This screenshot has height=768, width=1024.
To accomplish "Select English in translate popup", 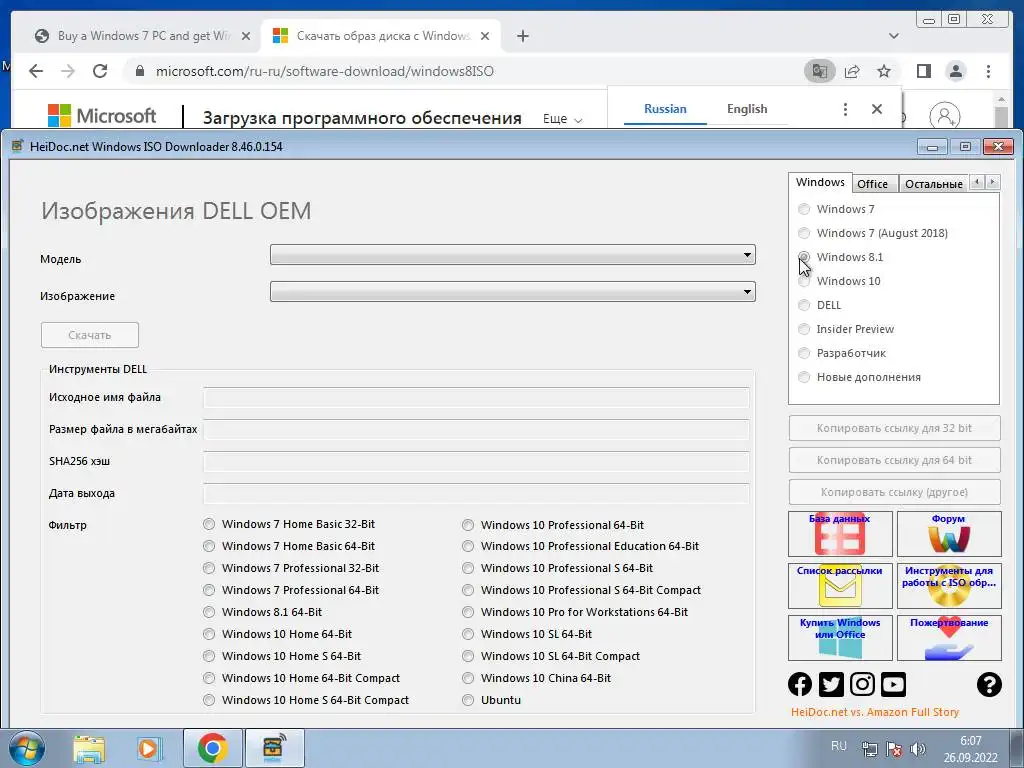I will [x=746, y=109].
